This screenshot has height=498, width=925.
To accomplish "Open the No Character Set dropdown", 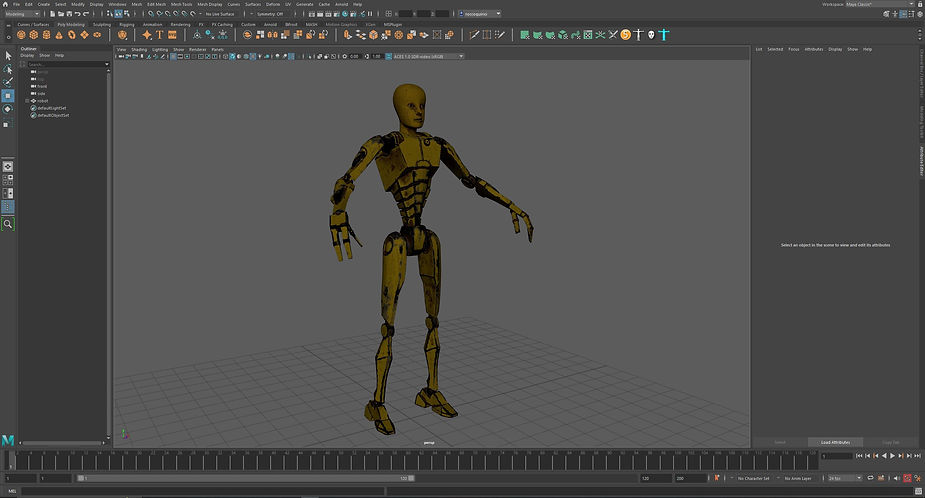I will (x=753, y=479).
